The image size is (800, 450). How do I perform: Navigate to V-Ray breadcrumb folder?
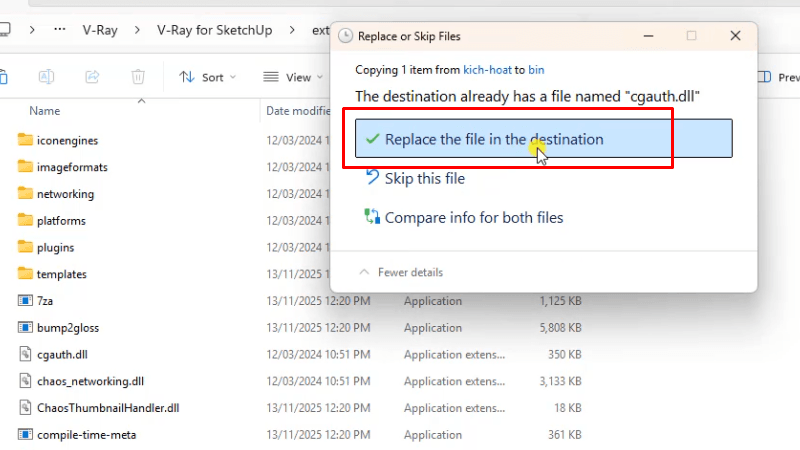(100, 30)
